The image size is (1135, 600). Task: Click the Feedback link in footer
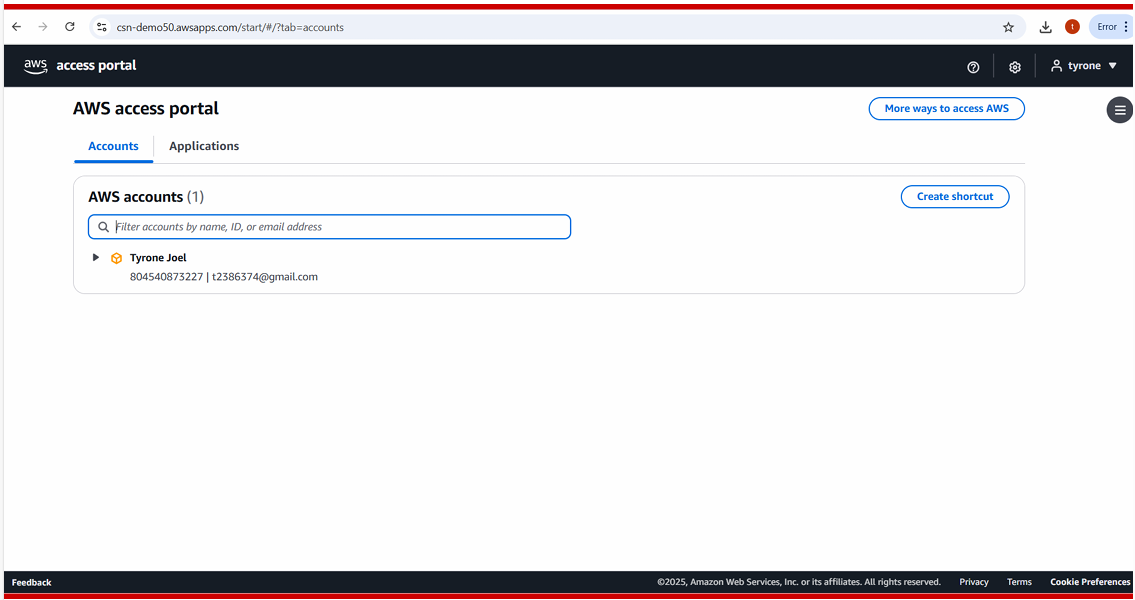pyautogui.click(x=31, y=582)
